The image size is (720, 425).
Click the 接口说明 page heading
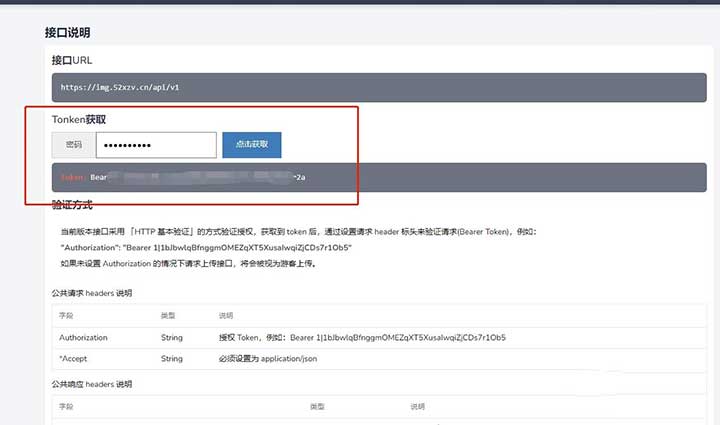point(67,33)
